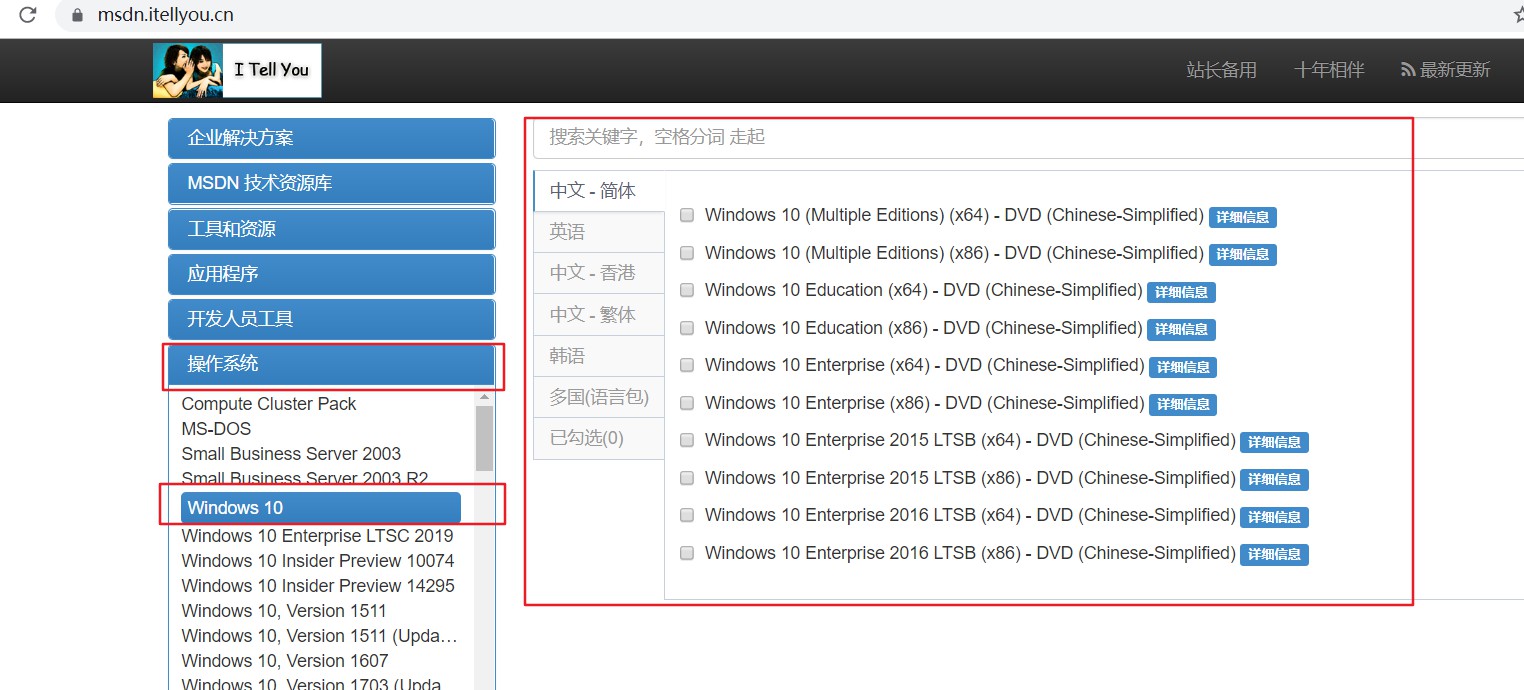
Task: Open 详细信息 for Multiple Editions (x64)
Action: (1243, 217)
